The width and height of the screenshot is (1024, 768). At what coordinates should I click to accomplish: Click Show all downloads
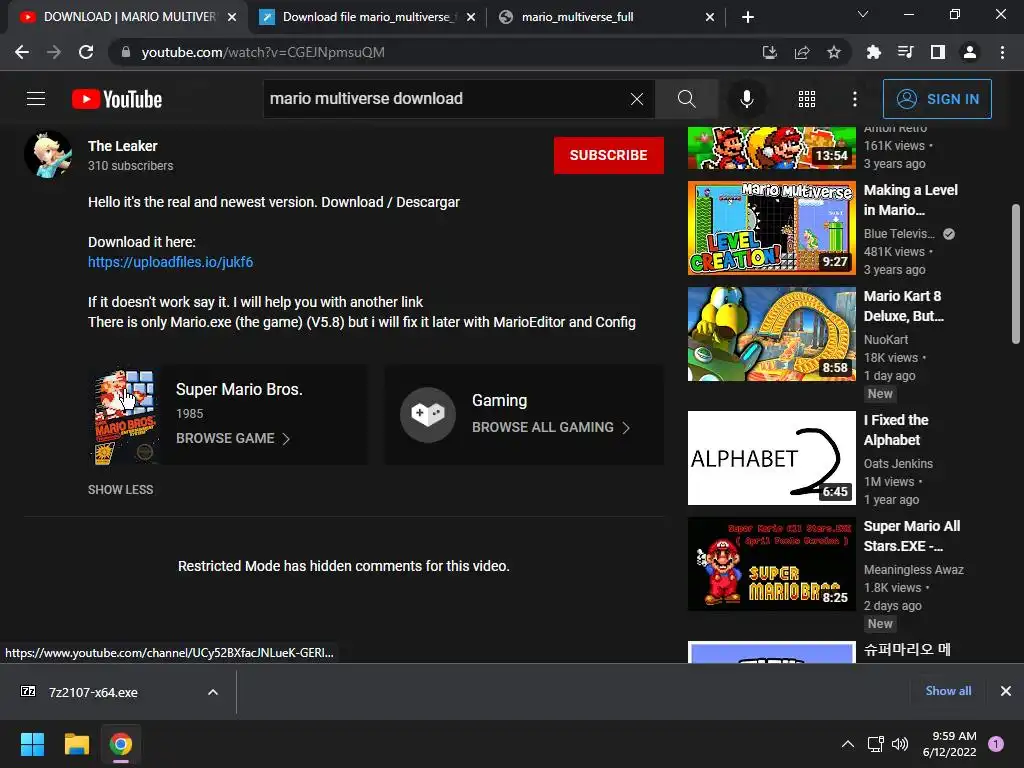click(x=948, y=691)
